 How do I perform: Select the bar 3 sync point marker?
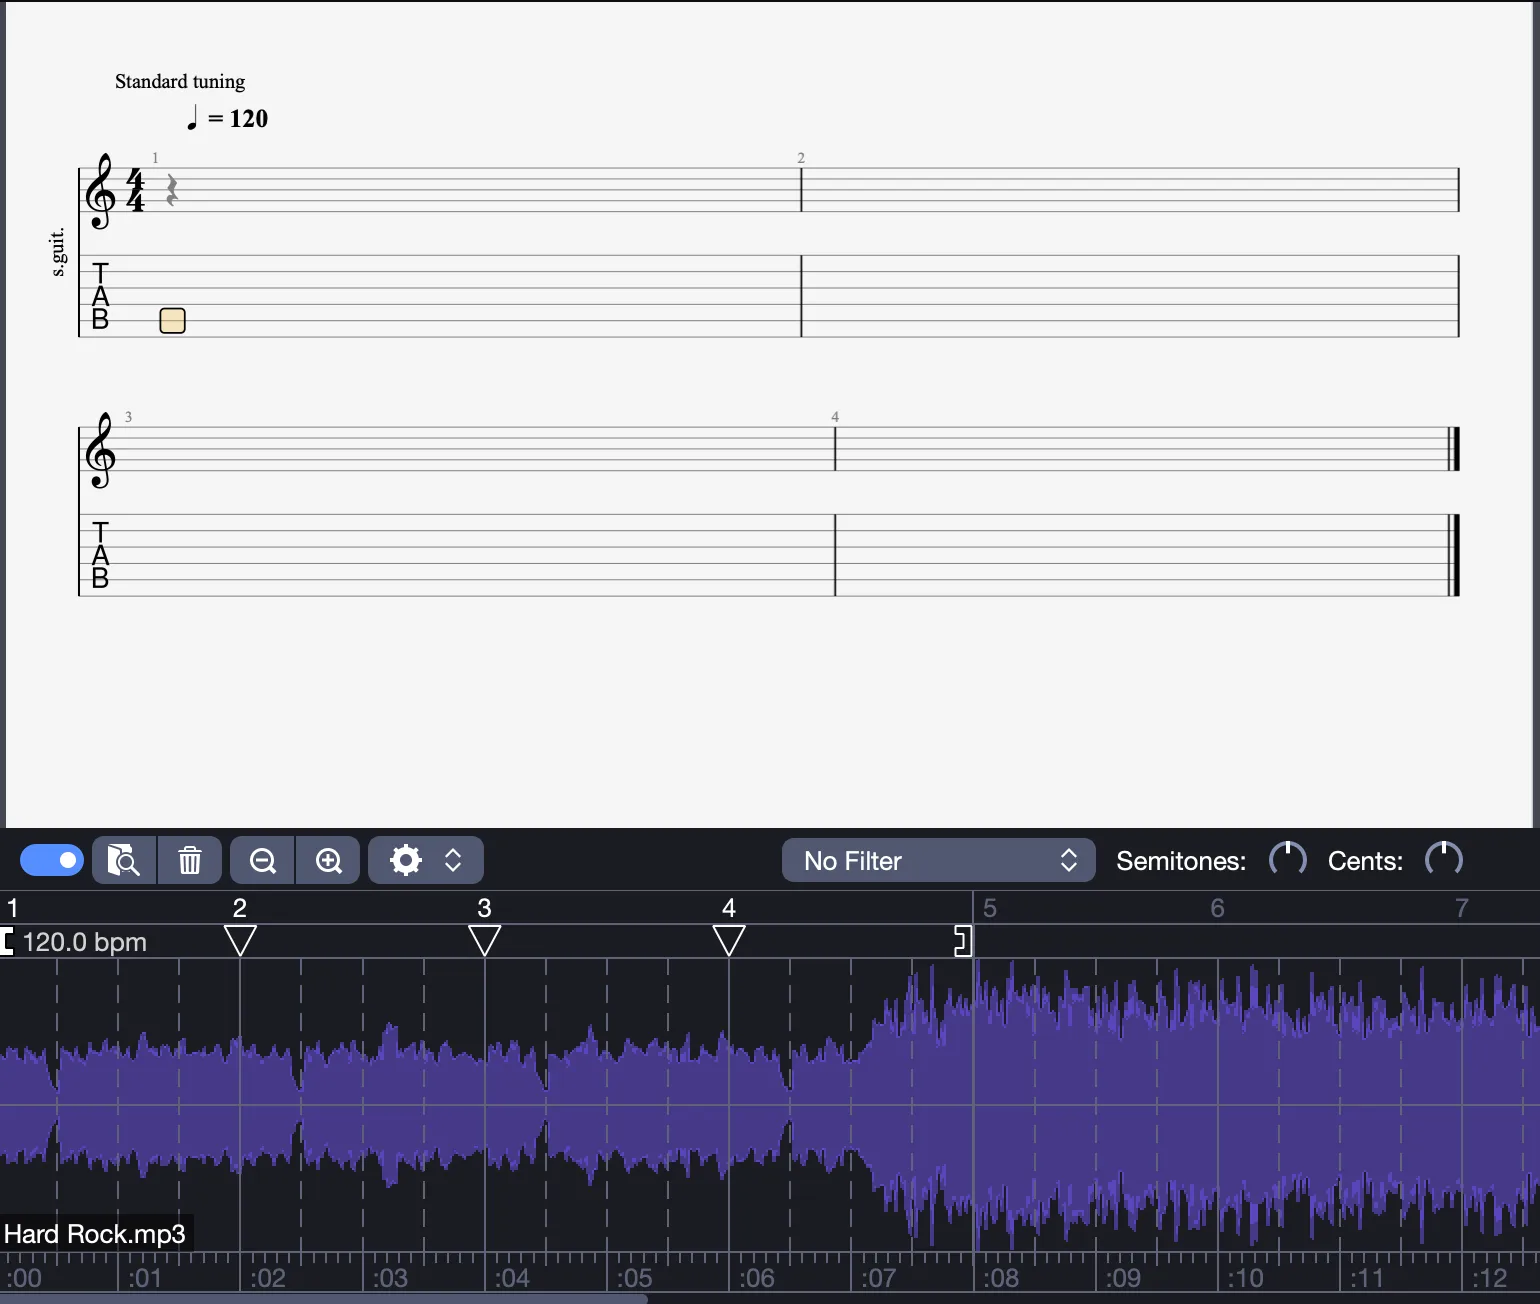pos(485,940)
